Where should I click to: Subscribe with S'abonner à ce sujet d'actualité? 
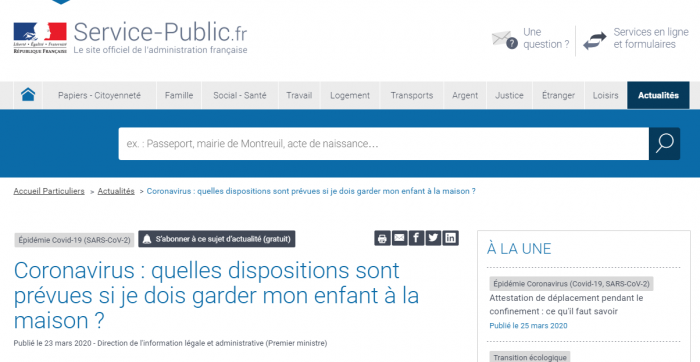(217, 239)
